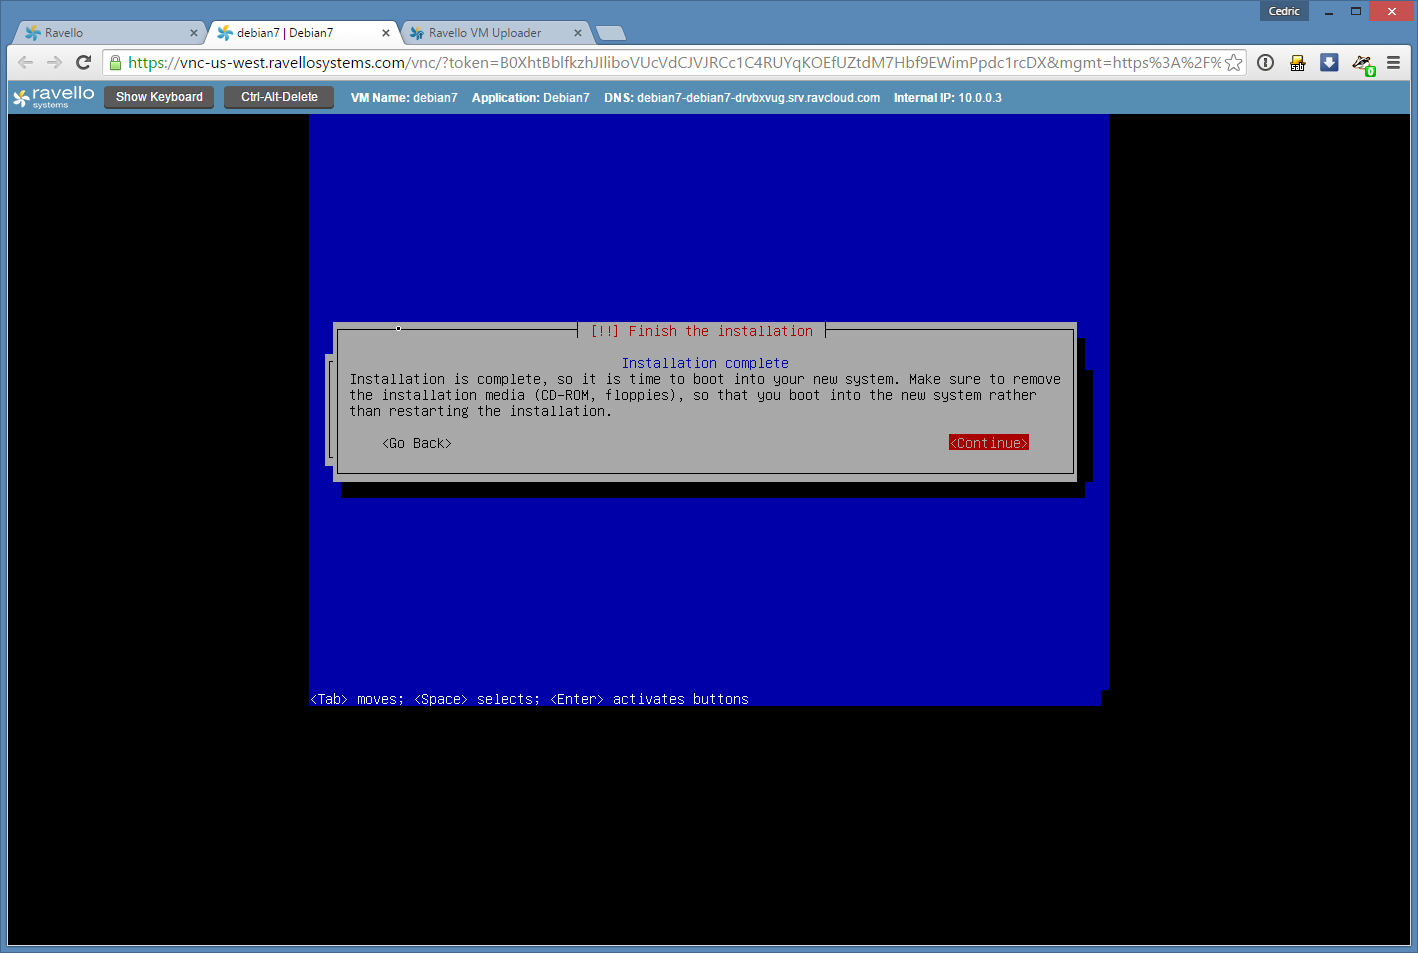
Task: Open the SABnzbd extension icon
Action: (1297, 63)
